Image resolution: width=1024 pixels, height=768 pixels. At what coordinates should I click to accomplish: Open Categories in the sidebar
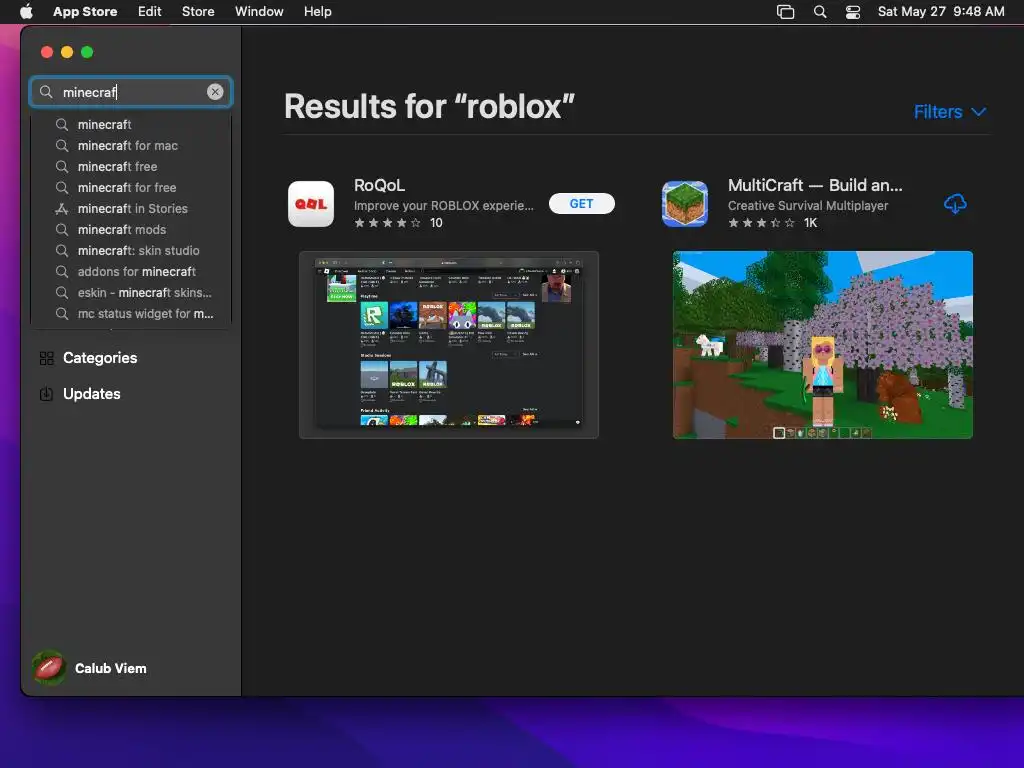100,358
